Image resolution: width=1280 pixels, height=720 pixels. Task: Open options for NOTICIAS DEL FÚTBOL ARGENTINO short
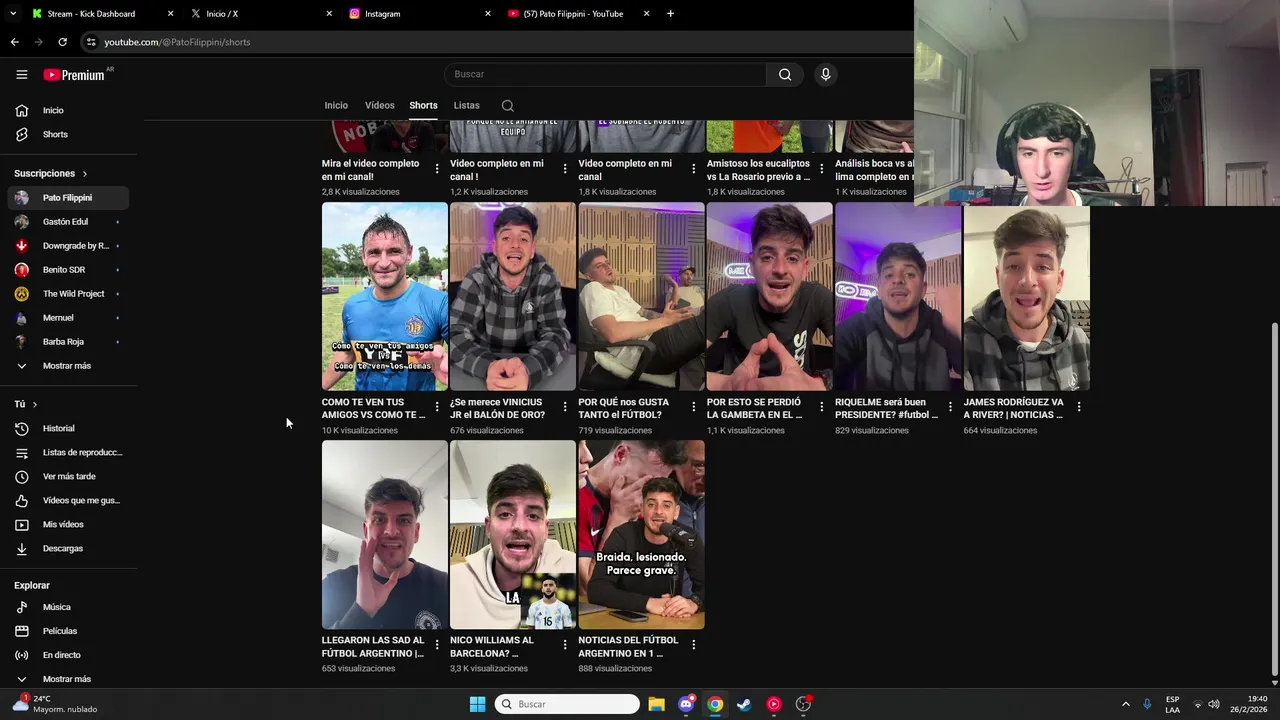[693, 645]
